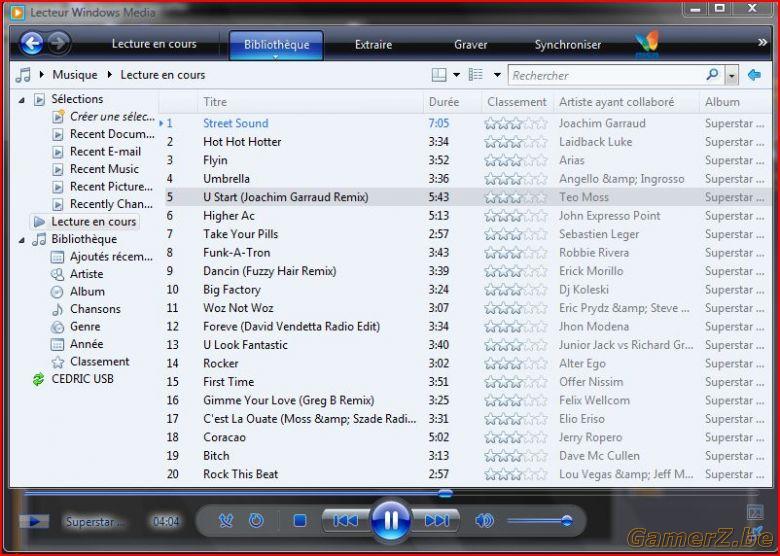Image resolution: width=780 pixels, height=556 pixels.
Task: Click the Année calendar icon in sidebar
Action: pos(58,344)
